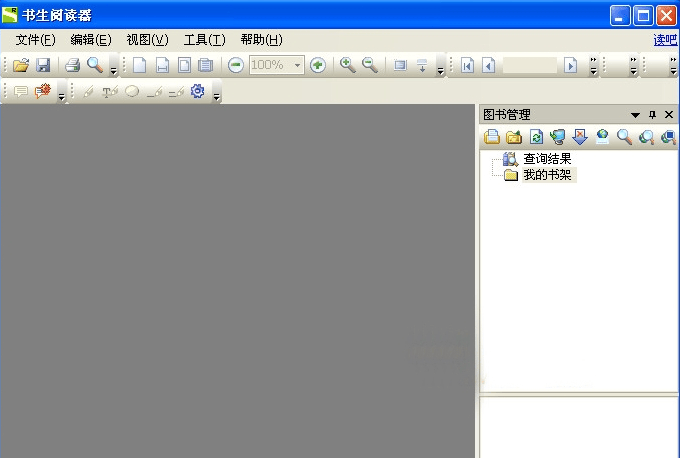Click the page number input field
This screenshot has height=458, width=680.
[x=529, y=65]
